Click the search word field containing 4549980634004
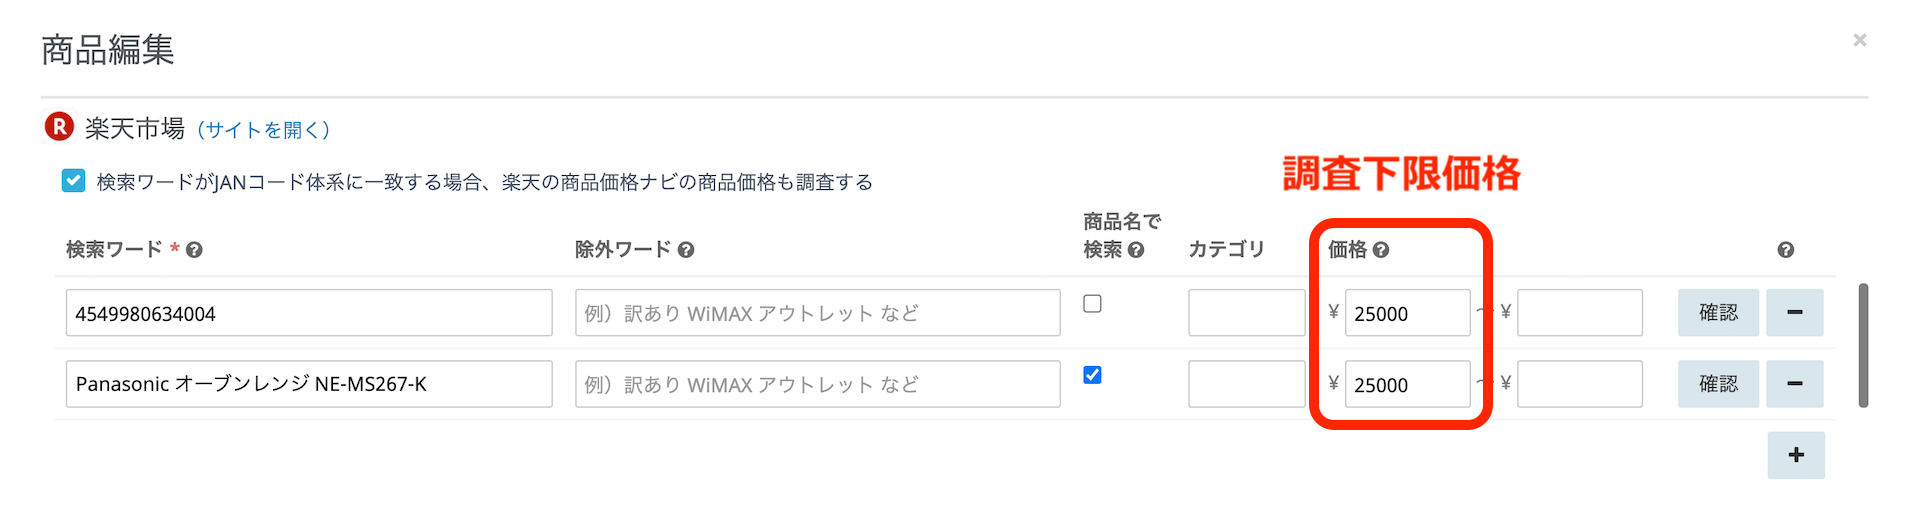Viewport: 1907px width, 505px height. pyautogui.click(x=309, y=313)
